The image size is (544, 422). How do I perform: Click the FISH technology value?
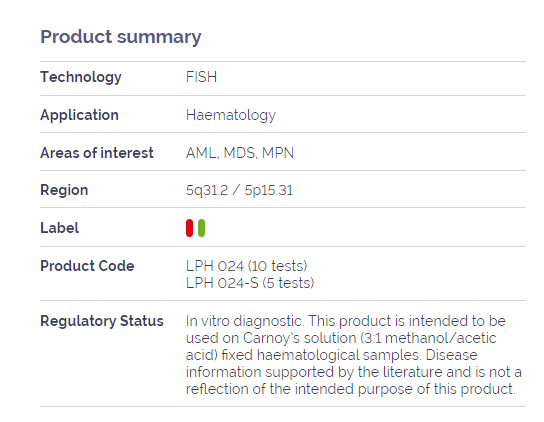tap(201, 77)
